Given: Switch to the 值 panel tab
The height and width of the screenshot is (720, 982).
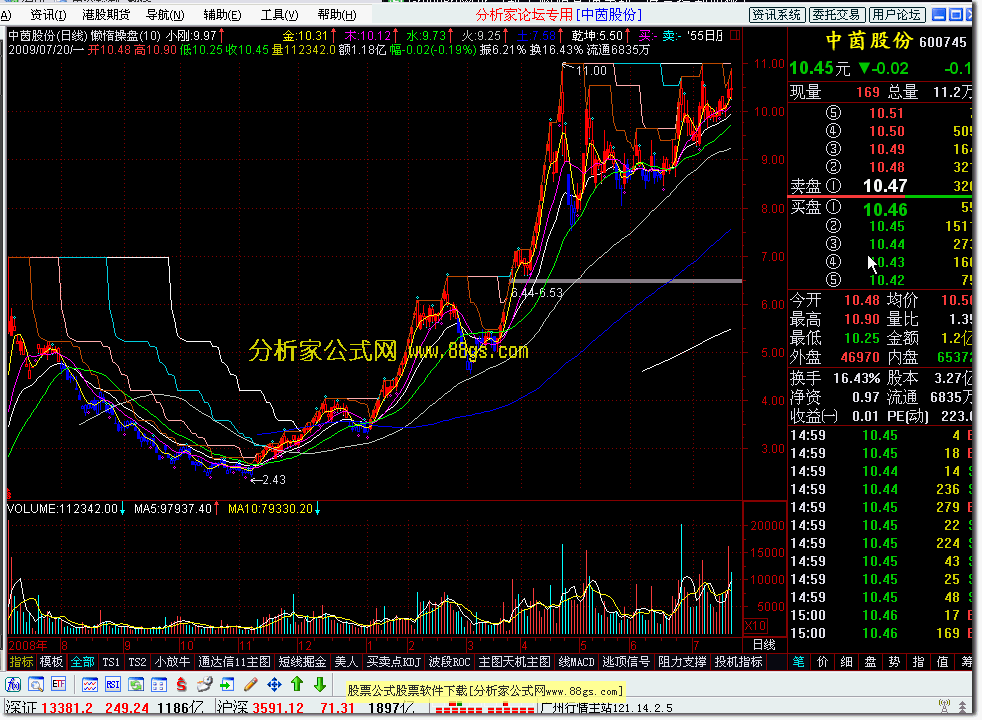Looking at the screenshot, I should (943, 662).
